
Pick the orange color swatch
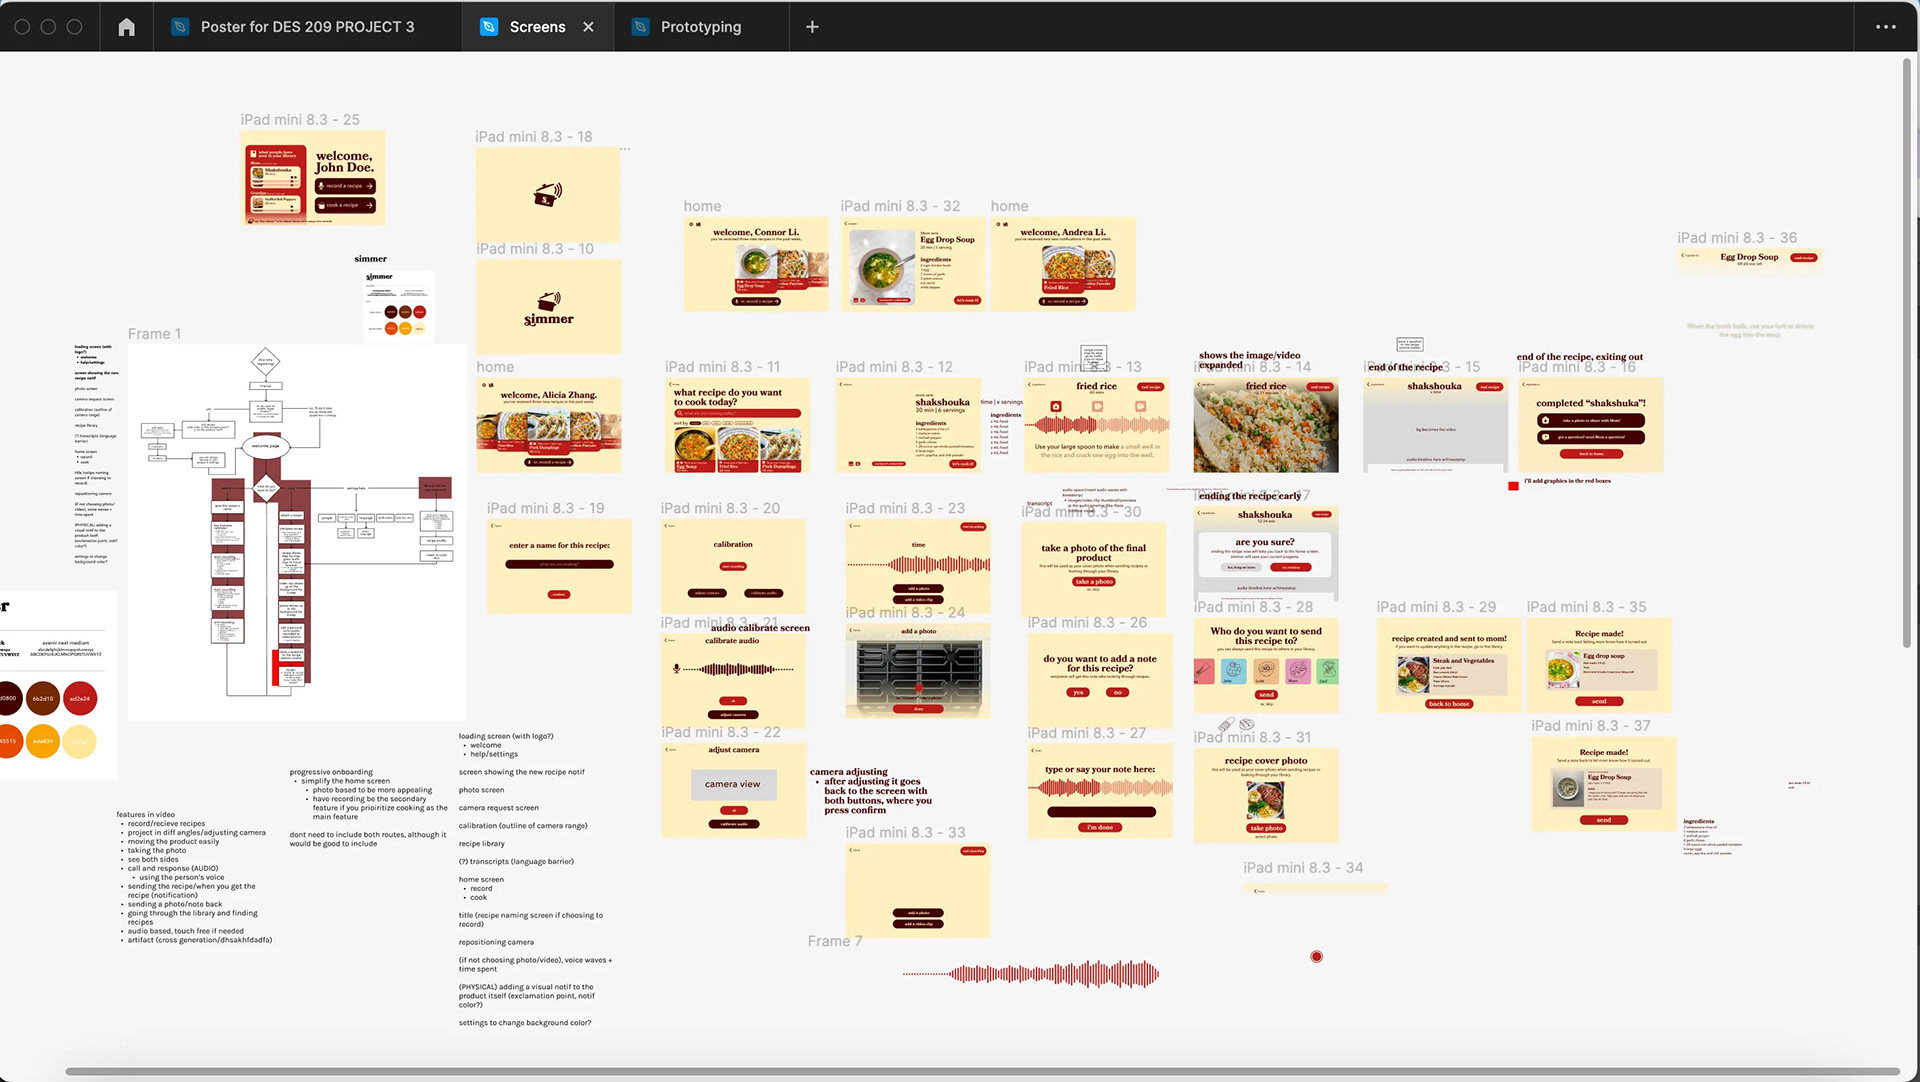[x=43, y=741]
